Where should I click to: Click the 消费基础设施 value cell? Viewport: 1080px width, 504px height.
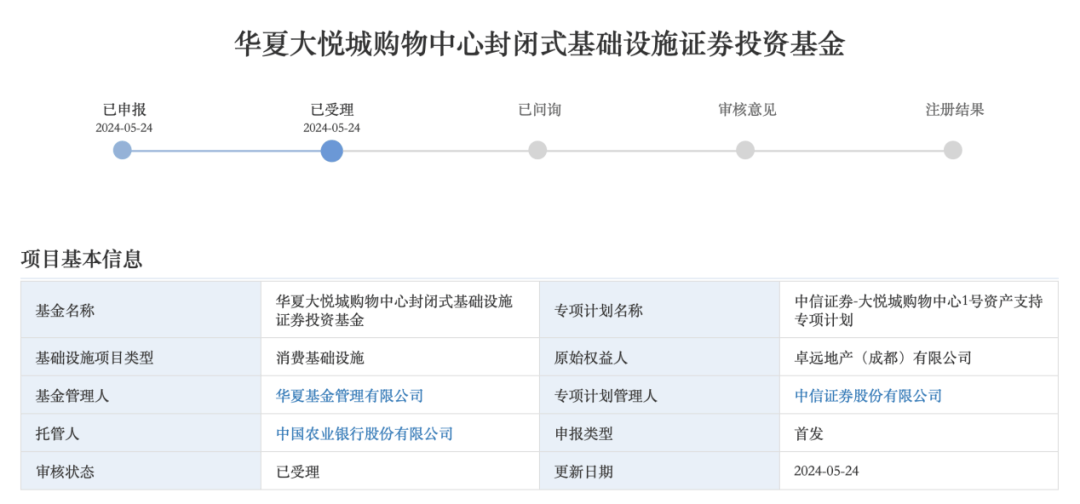pyautogui.click(x=399, y=357)
